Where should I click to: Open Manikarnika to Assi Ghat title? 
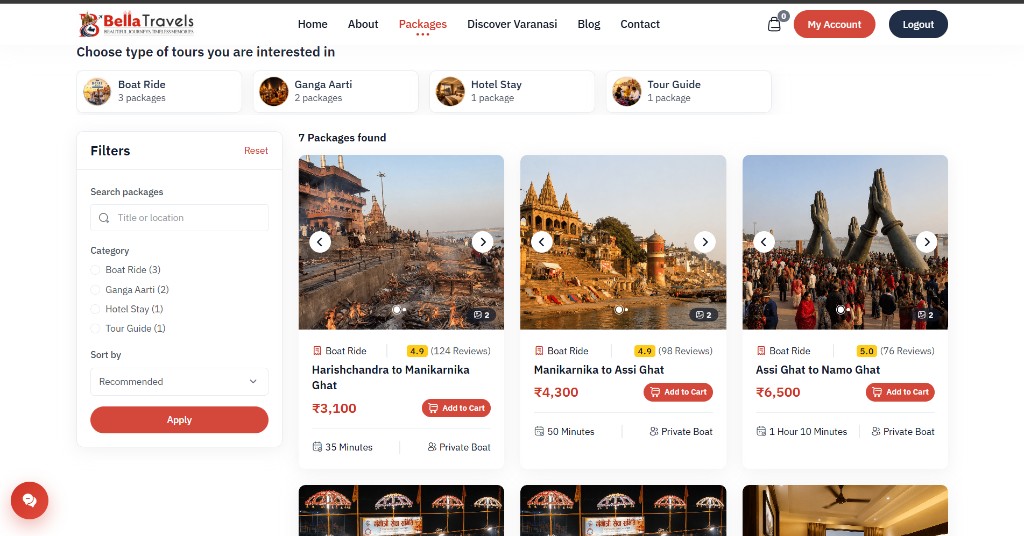click(599, 370)
